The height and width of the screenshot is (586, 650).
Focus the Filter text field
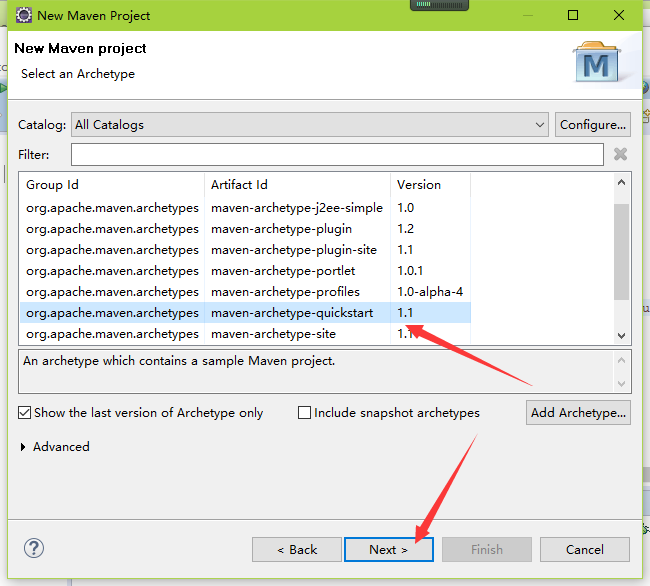pyautogui.click(x=337, y=155)
